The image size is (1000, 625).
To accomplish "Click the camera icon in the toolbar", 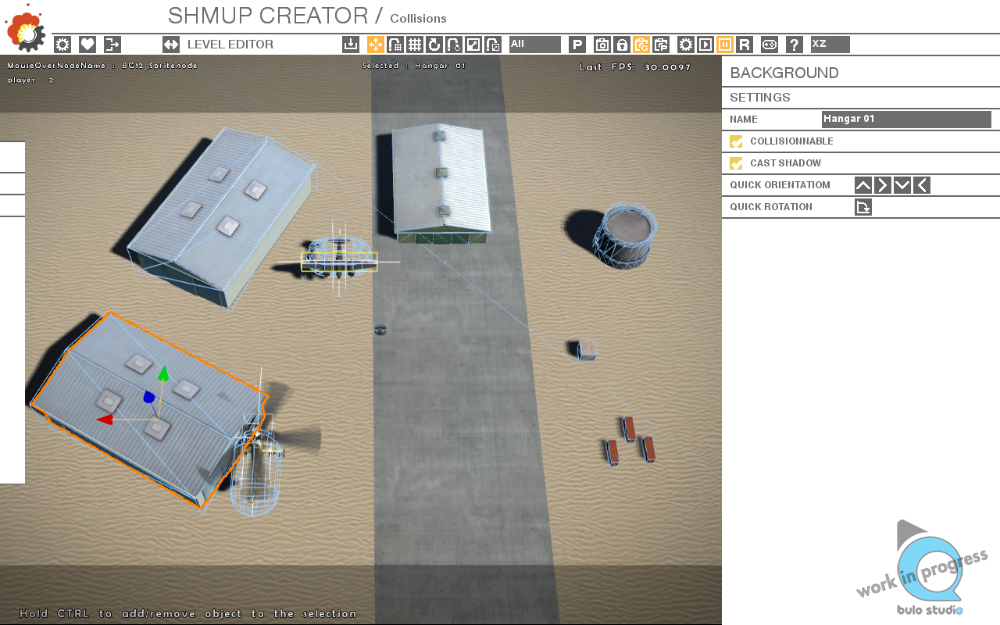I will click(602, 44).
